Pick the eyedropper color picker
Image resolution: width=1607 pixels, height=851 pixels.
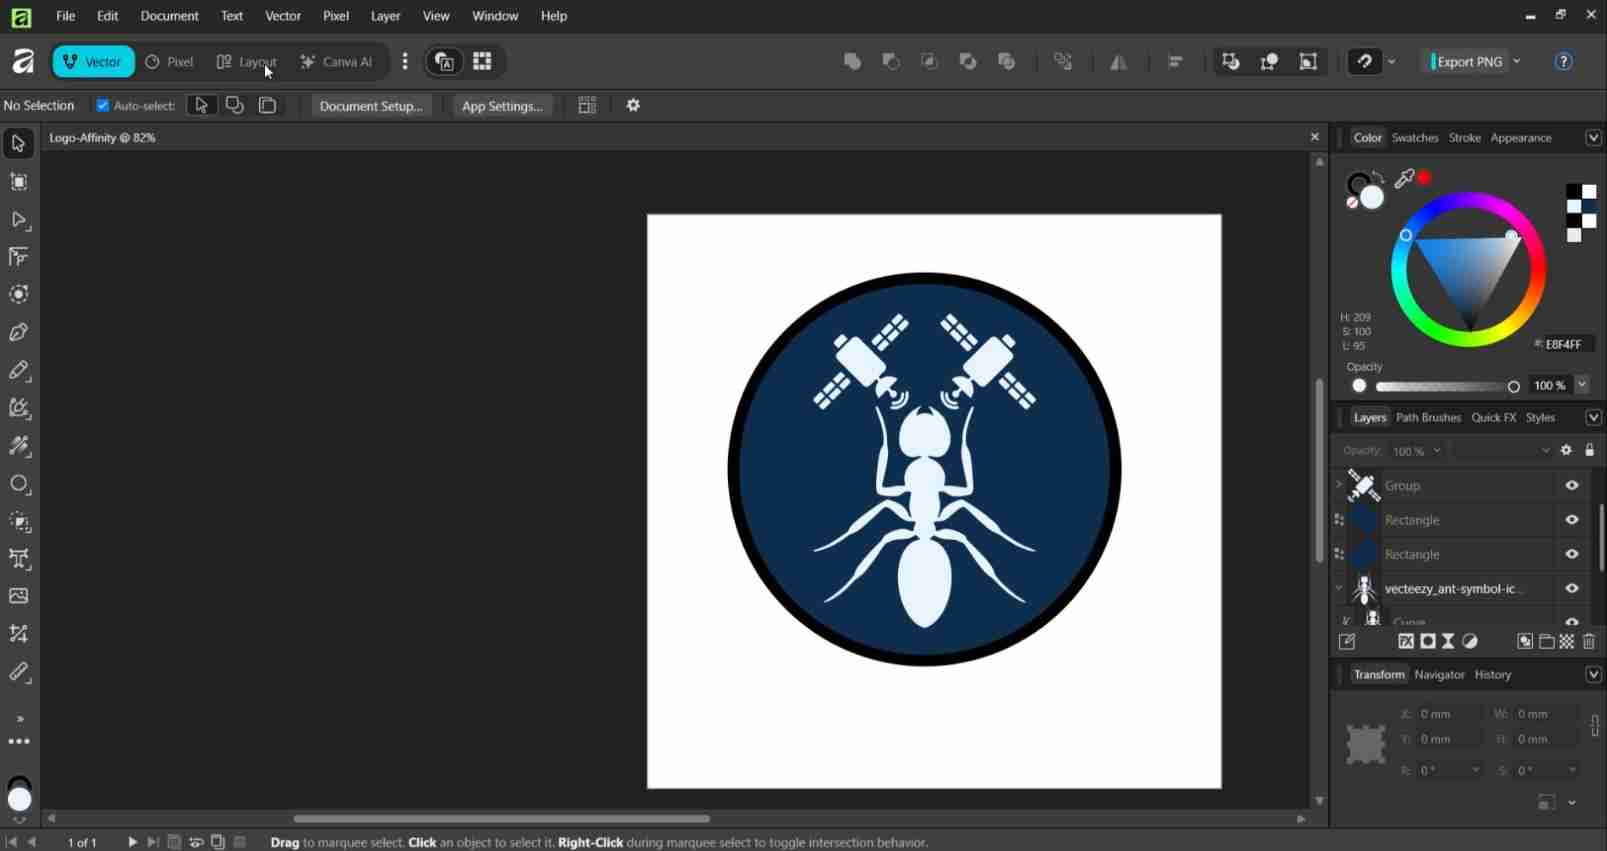point(1405,179)
